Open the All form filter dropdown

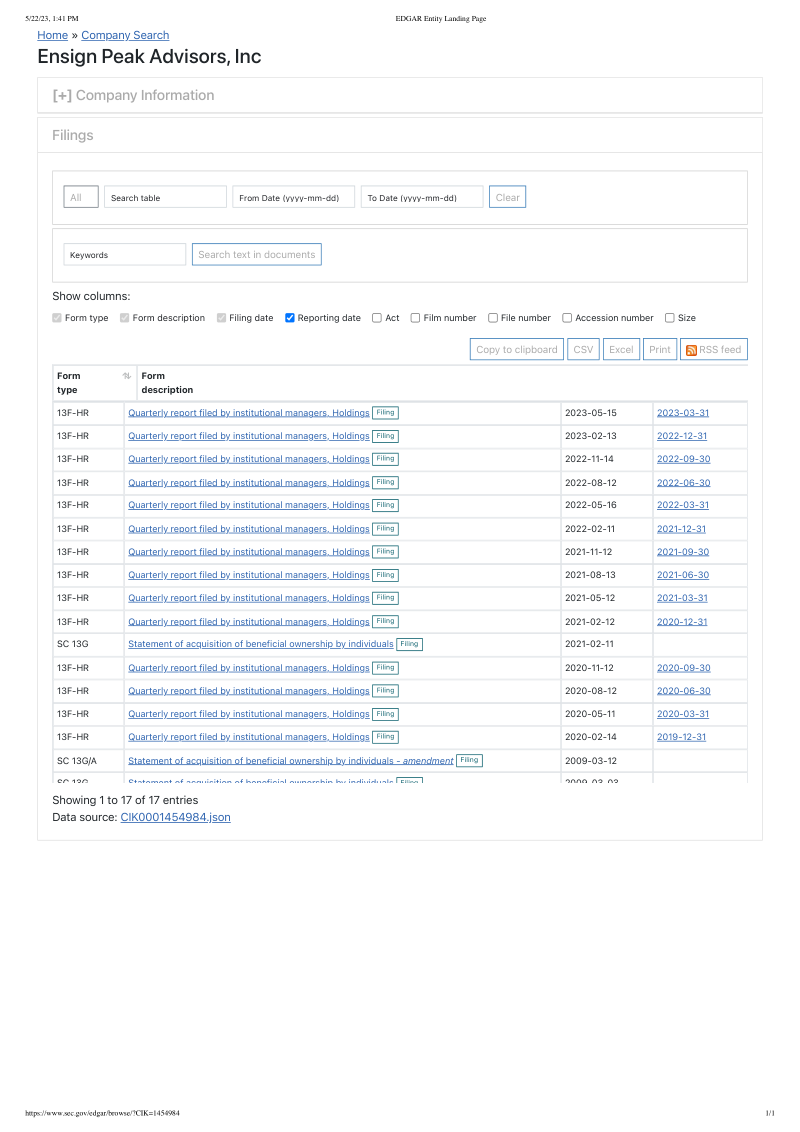(81, 197)
